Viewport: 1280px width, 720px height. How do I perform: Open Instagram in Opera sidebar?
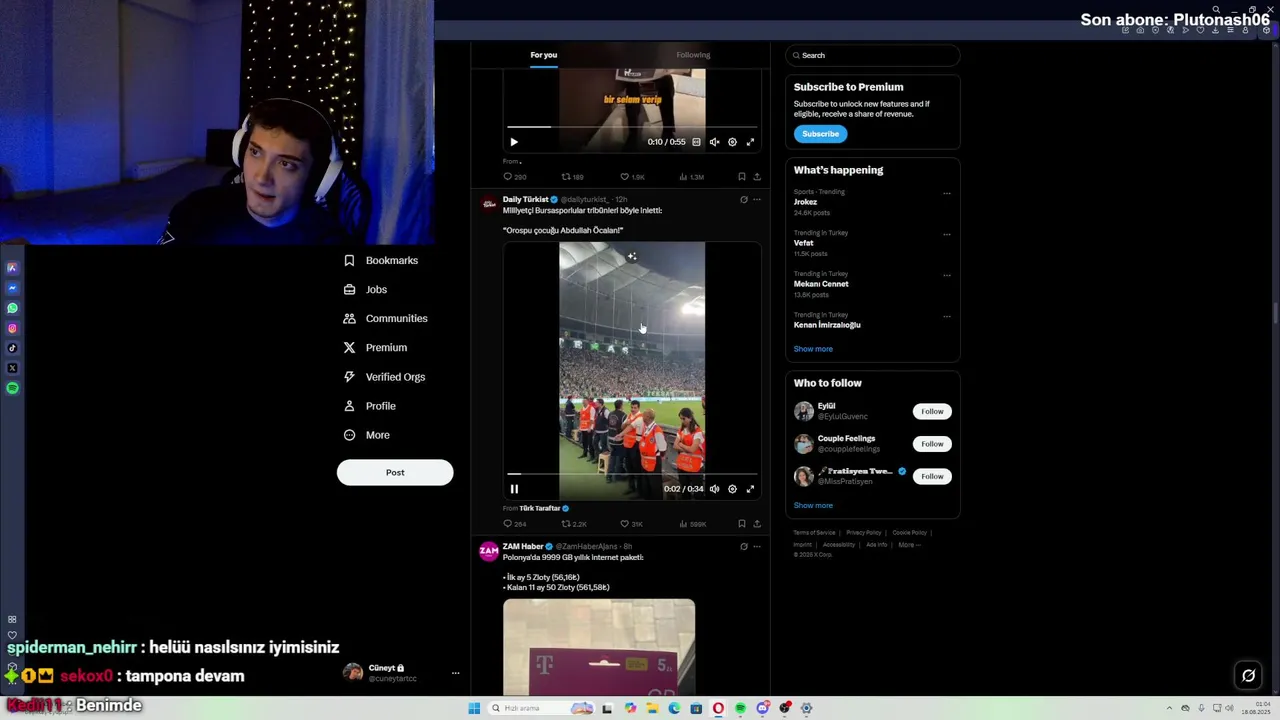point(12,328)
